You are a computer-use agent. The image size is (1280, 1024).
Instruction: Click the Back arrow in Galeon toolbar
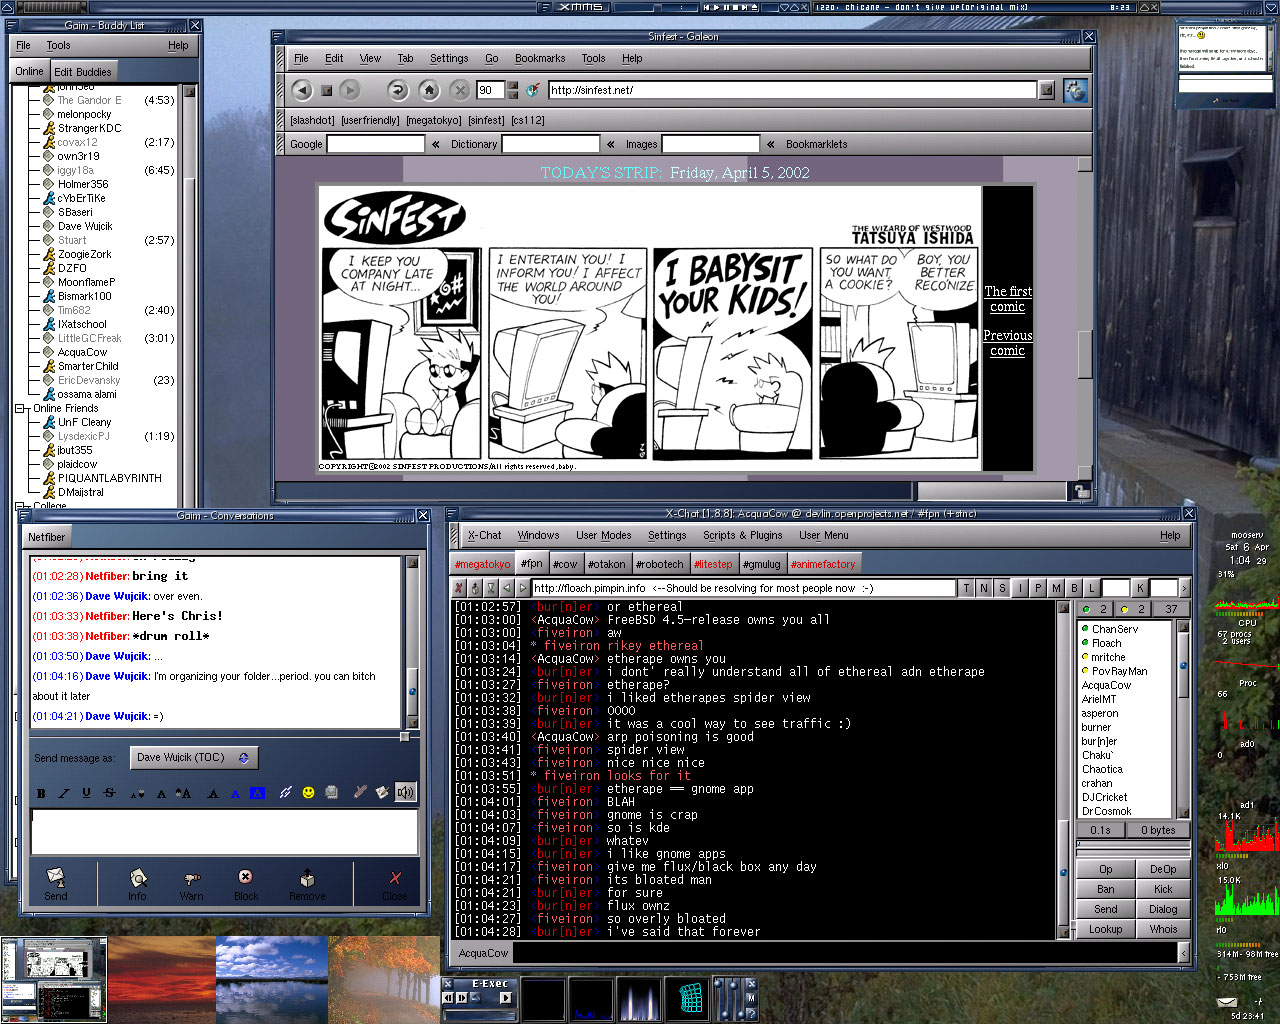pos(302,90)
